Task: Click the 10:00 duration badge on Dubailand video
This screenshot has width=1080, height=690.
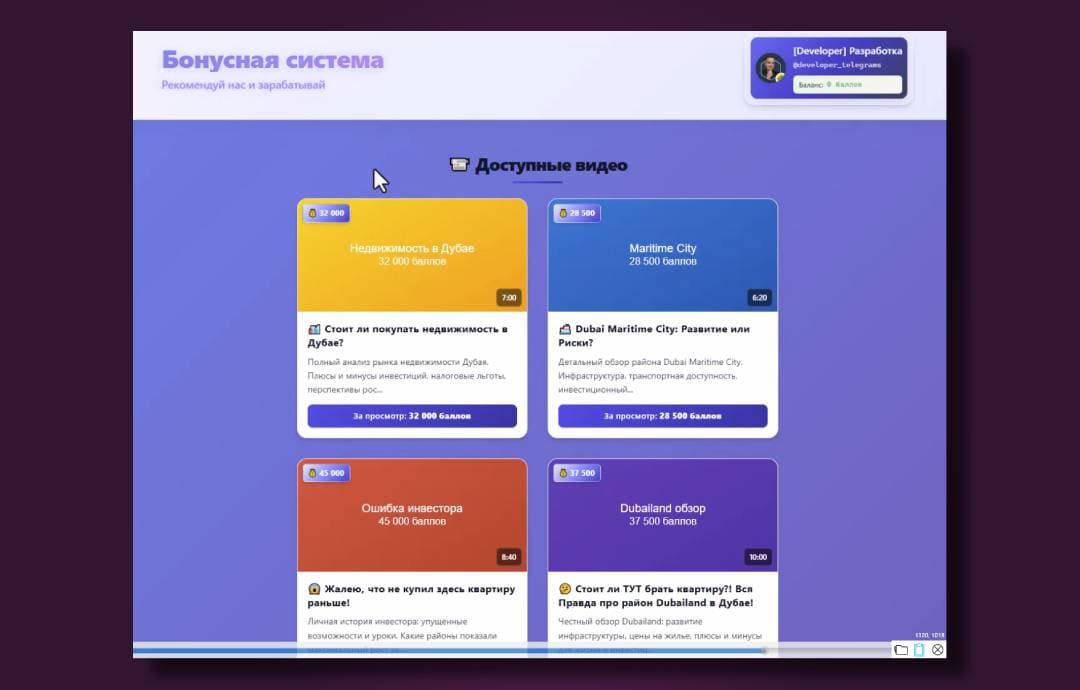Action: [x=758, y=557]
